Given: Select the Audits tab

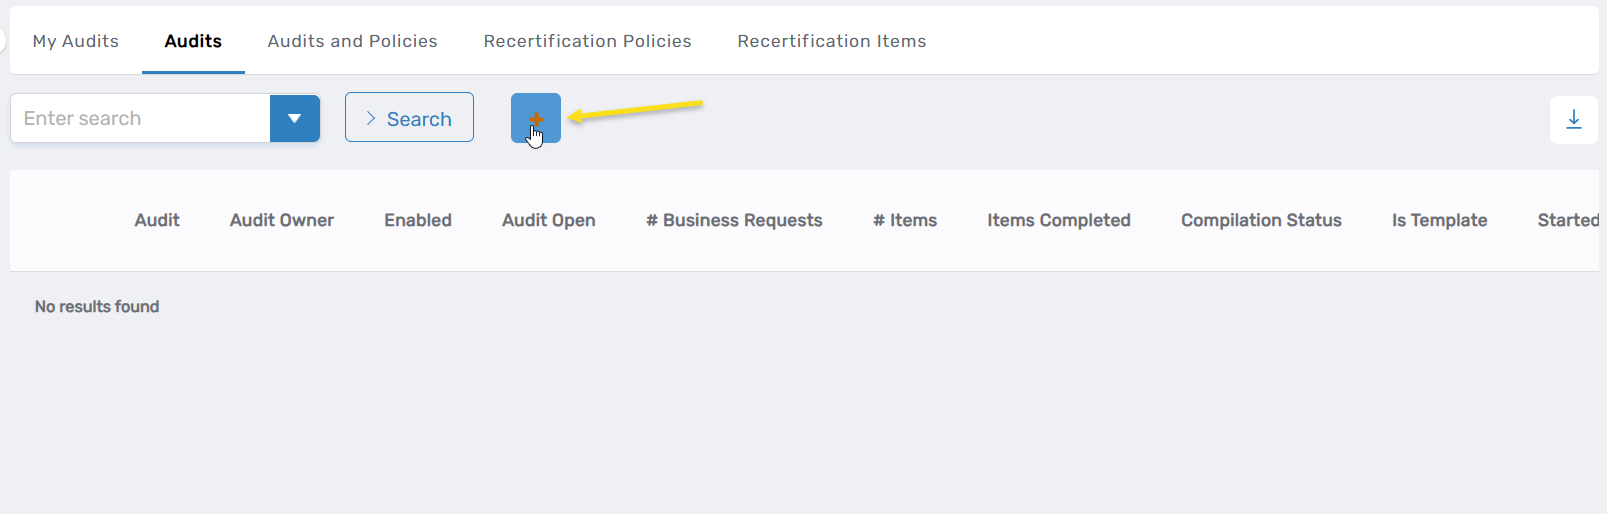Looking at the screenshot, I should pos(193,41).
